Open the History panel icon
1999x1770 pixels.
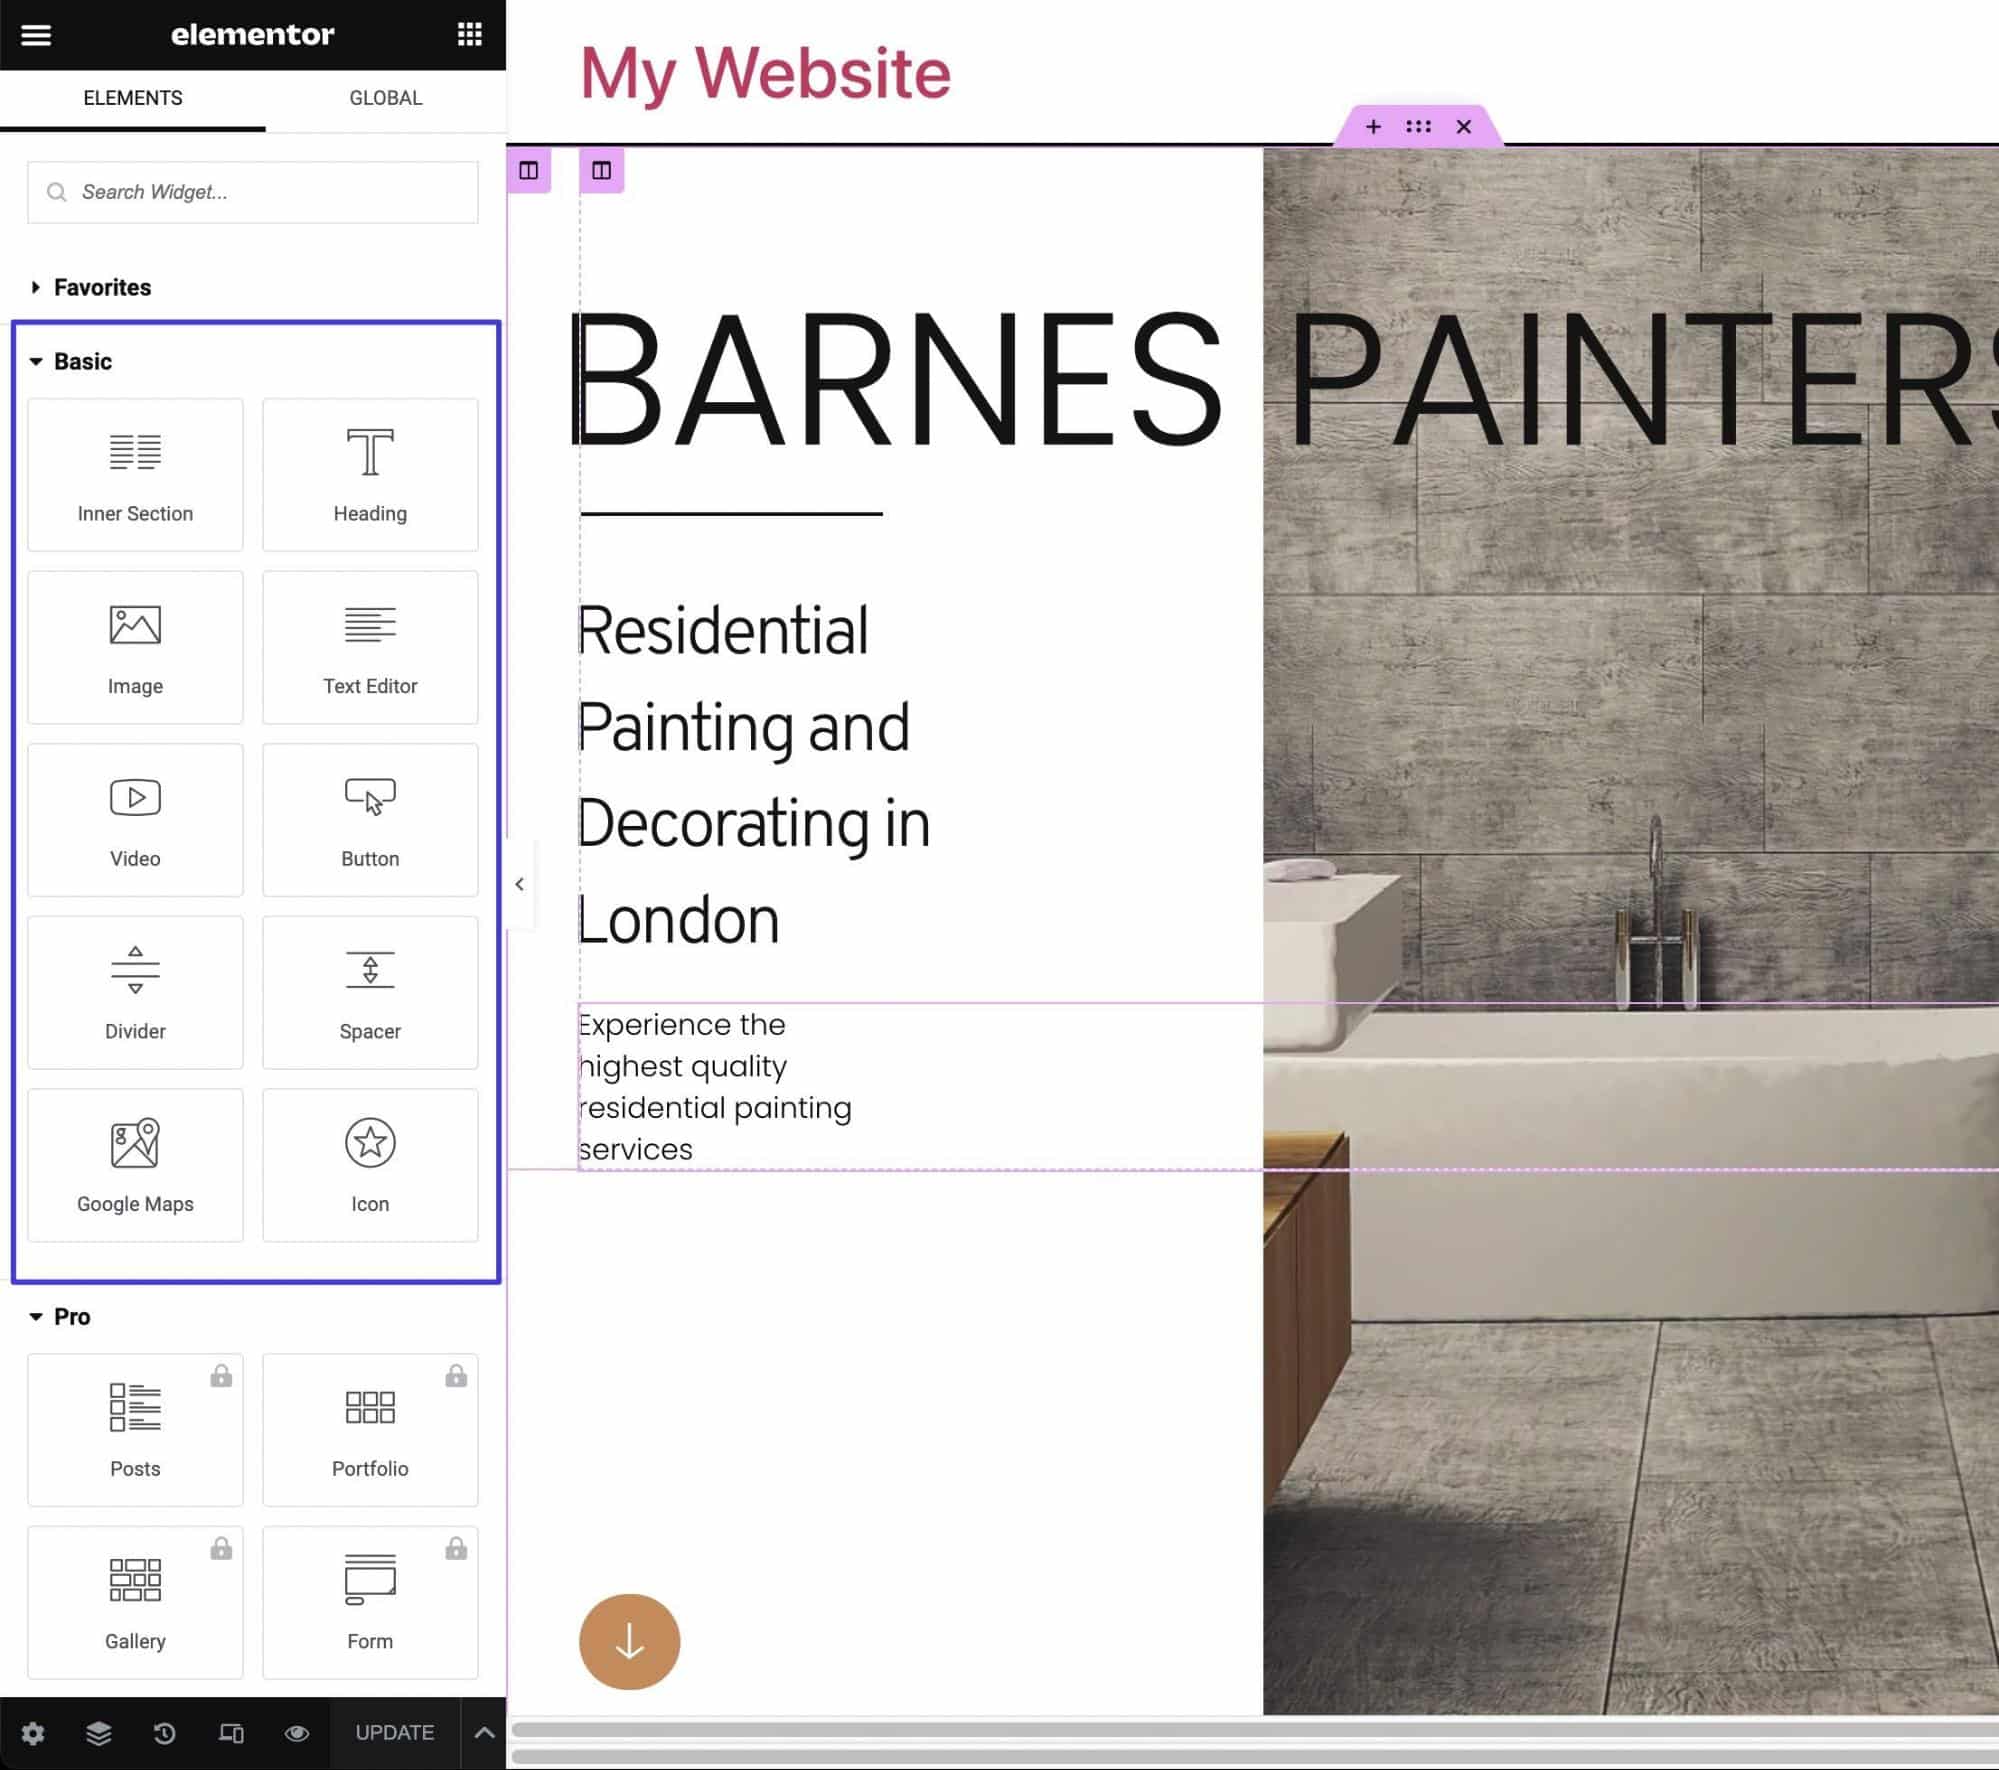(x=165, y=1733)
